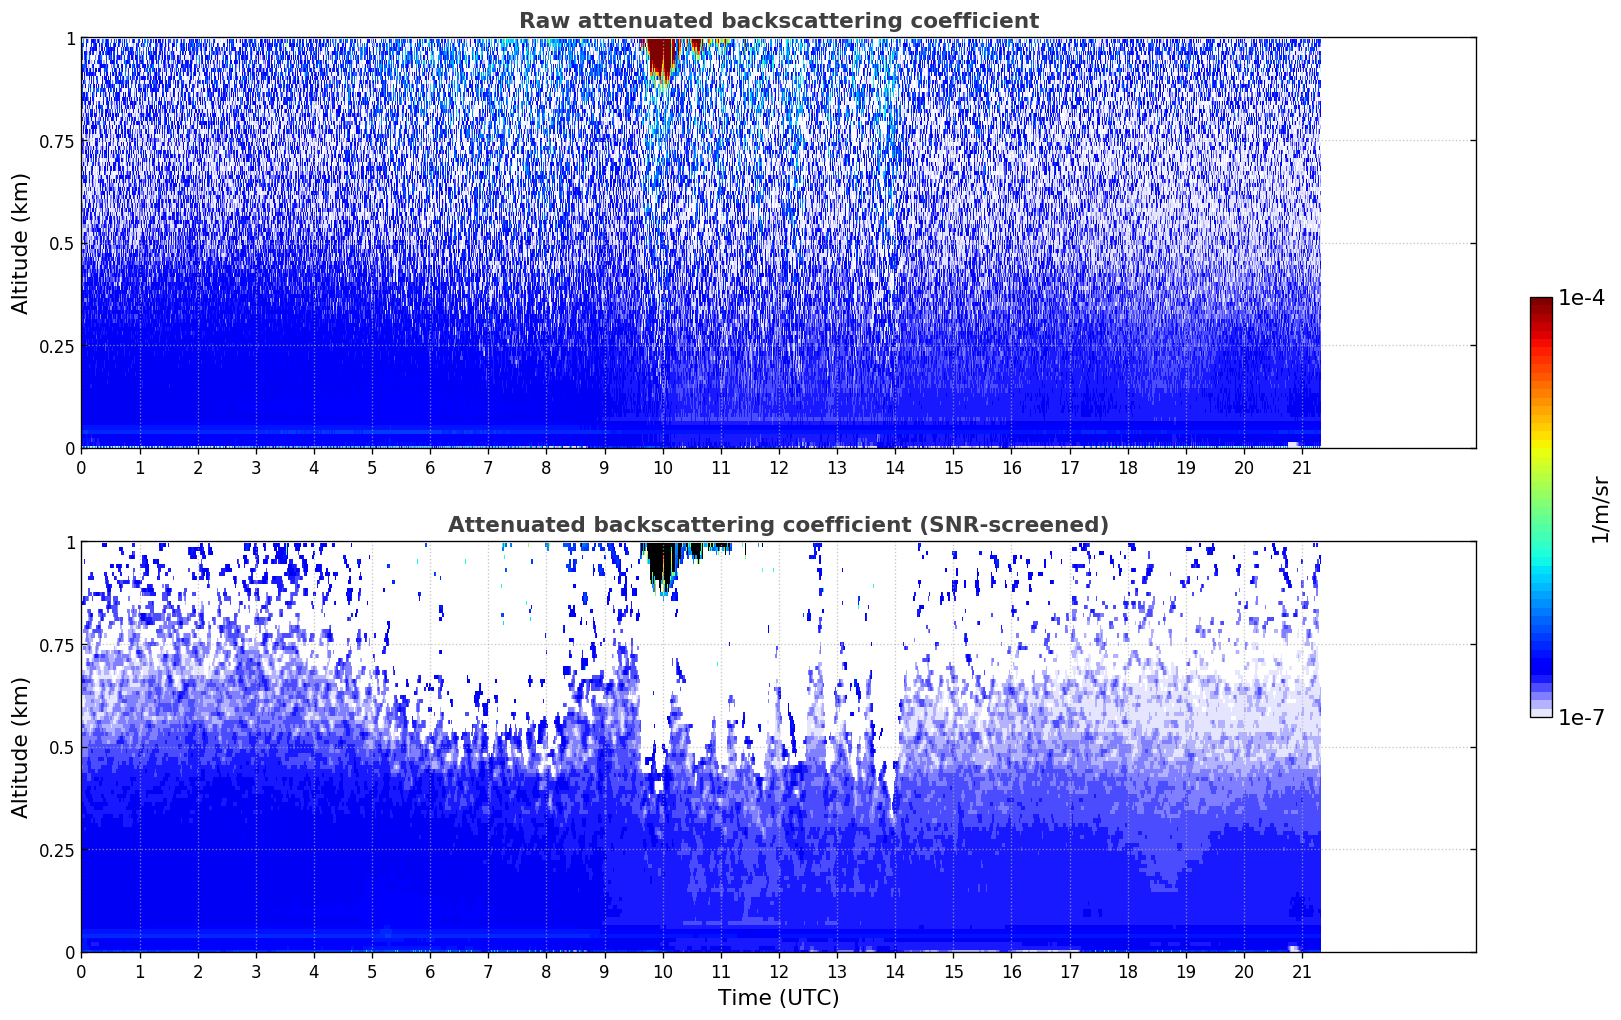Click hour tick "20" under the raw plot
Image resolution: width=1621 pixels, height=1020 pixels.
pos(1244,468)
